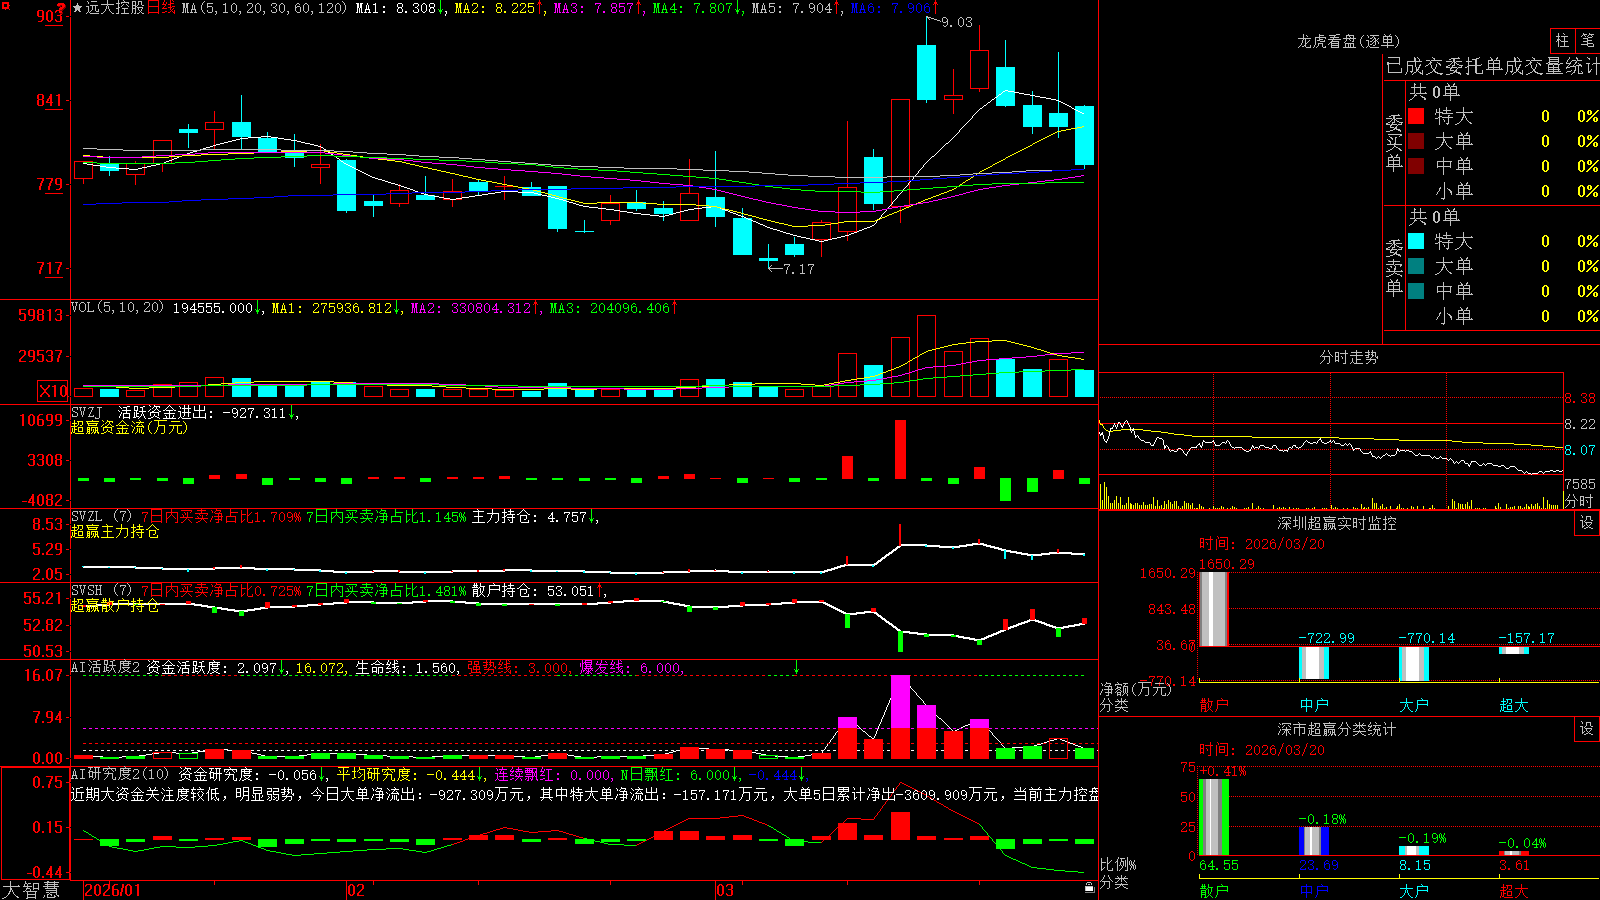Image resolution: width=1600 pixels, height=900 pixels.
Task: Click the dark red 中单 buy-order swatch
Action: (1416, 166)
